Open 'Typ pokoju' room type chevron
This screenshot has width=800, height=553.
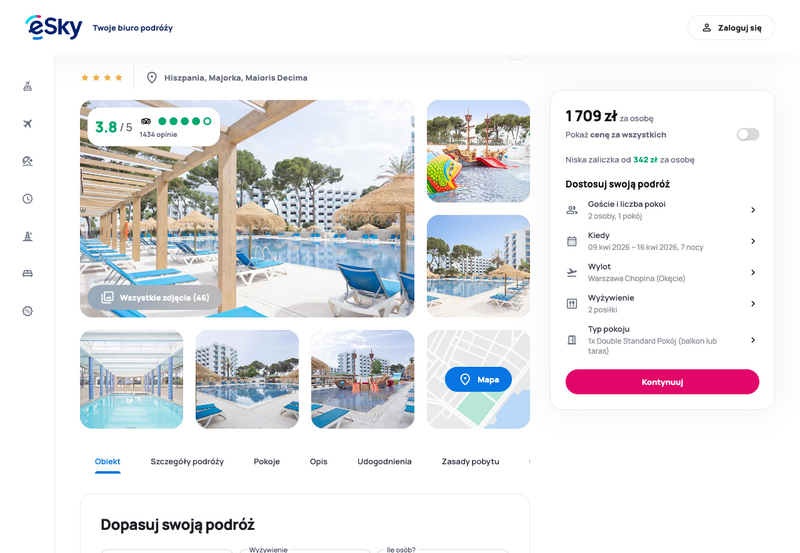coord(753,340)
